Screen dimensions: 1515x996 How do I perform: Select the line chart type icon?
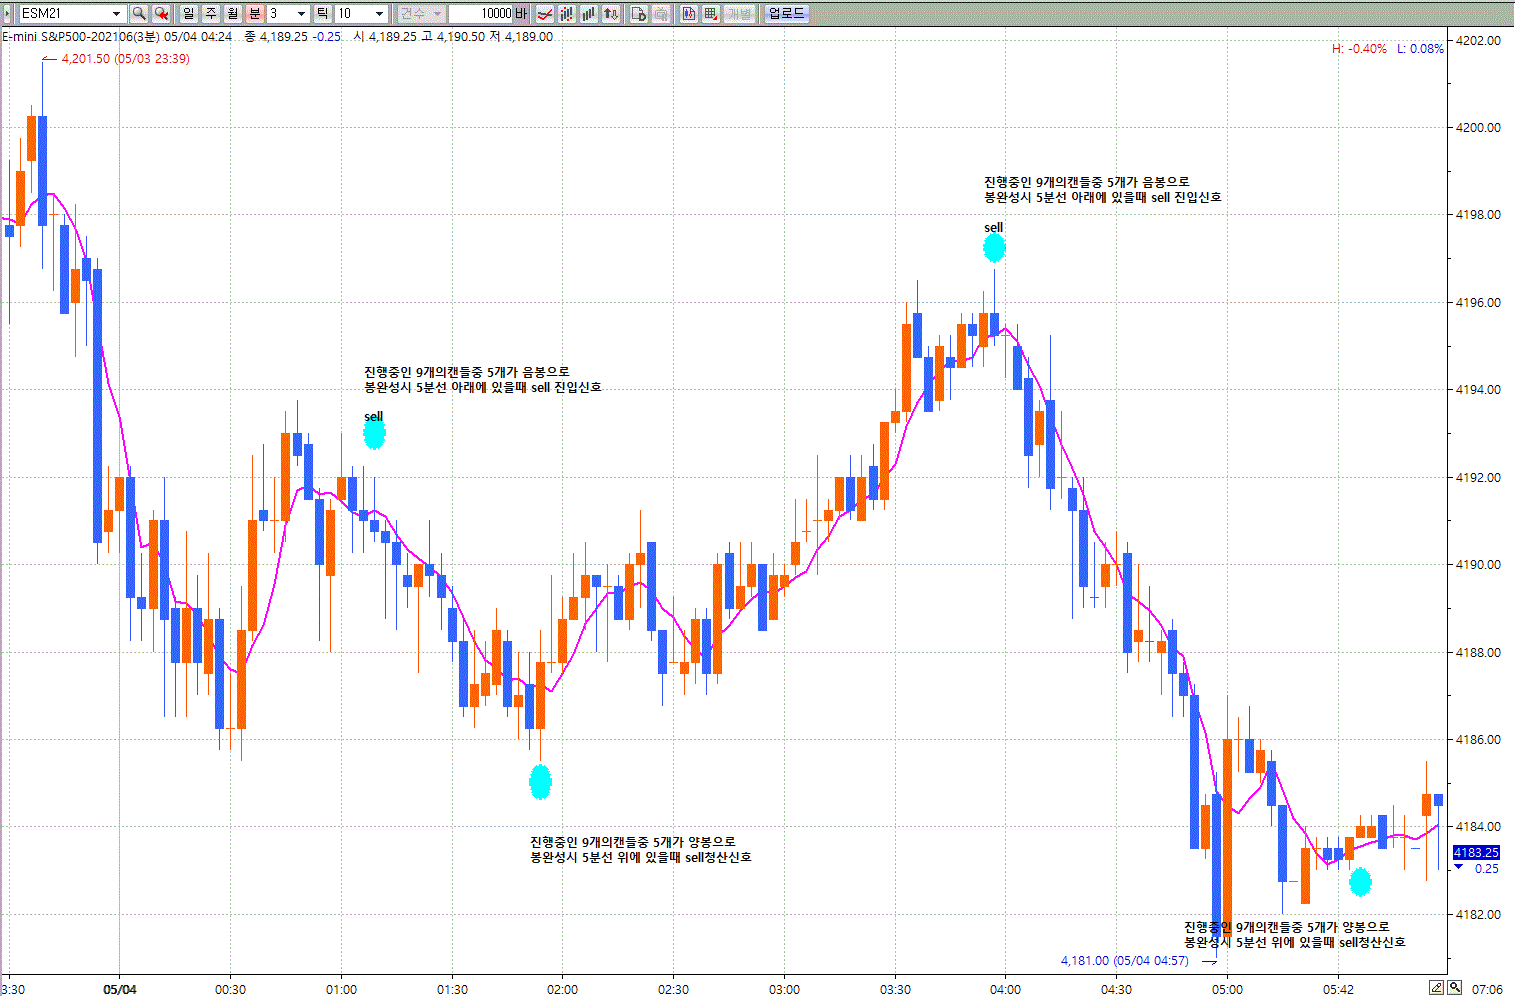pyautogui.click(x=545, y=13)
